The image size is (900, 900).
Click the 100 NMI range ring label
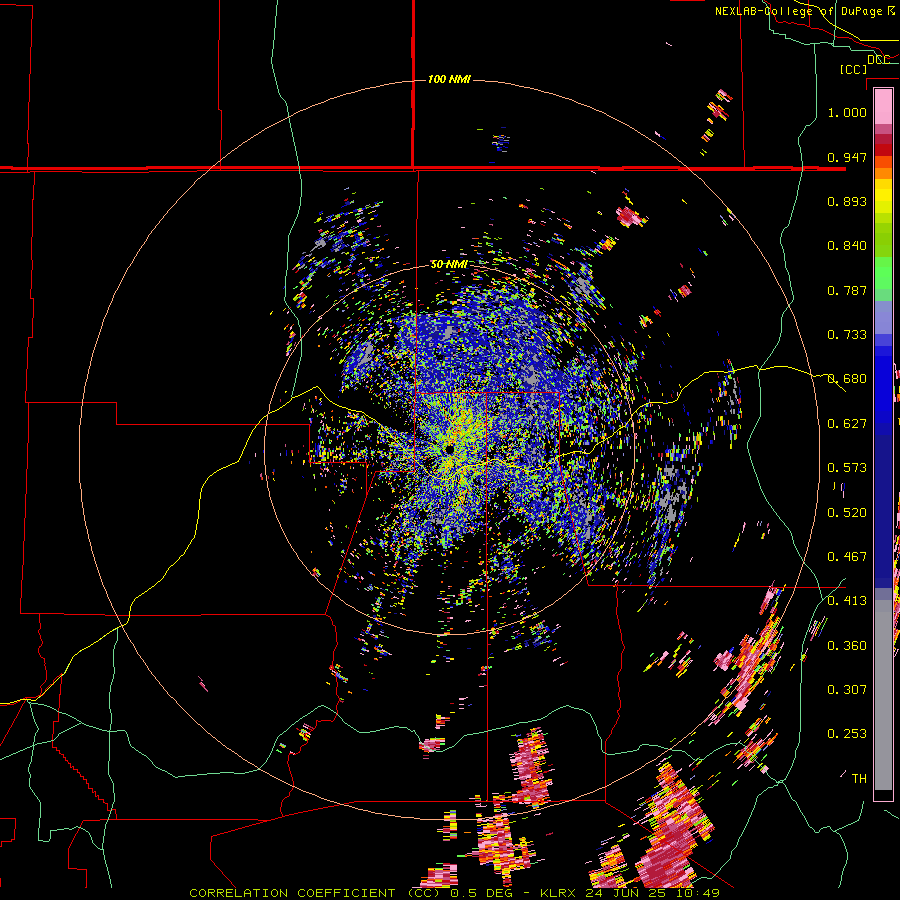(x=449, y=79)
